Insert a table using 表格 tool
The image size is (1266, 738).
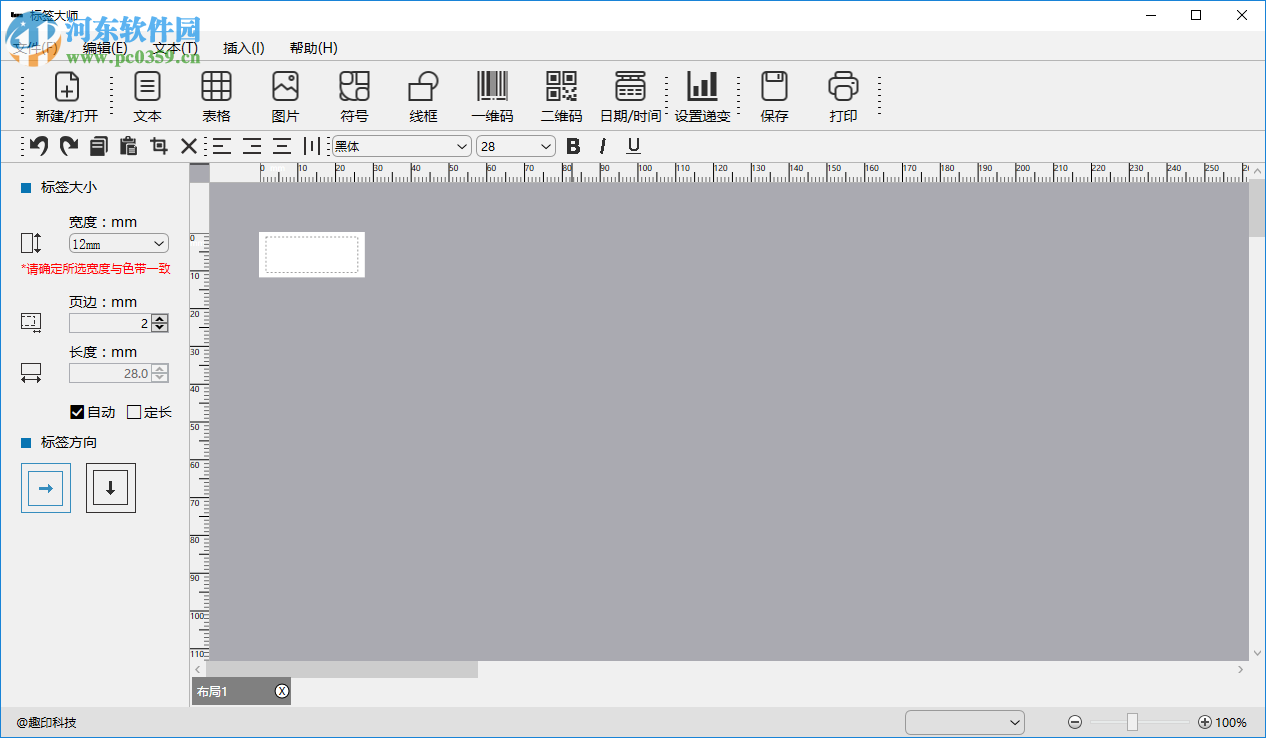[x=216, y=87]
